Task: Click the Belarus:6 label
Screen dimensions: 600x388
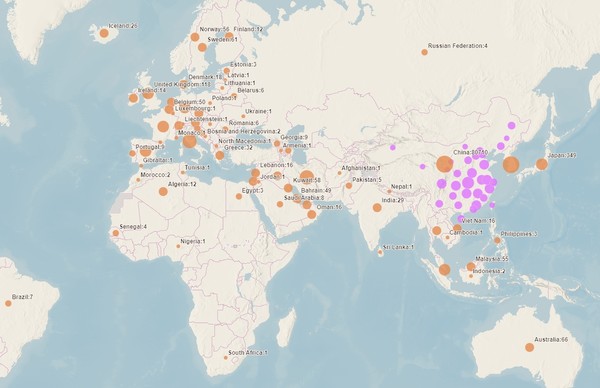Action: 251,91
